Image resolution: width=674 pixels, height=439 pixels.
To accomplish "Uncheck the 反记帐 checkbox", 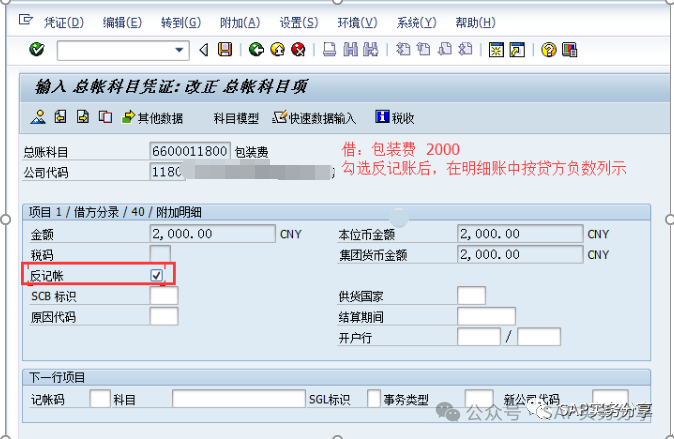I will click(x=156, y=275).
